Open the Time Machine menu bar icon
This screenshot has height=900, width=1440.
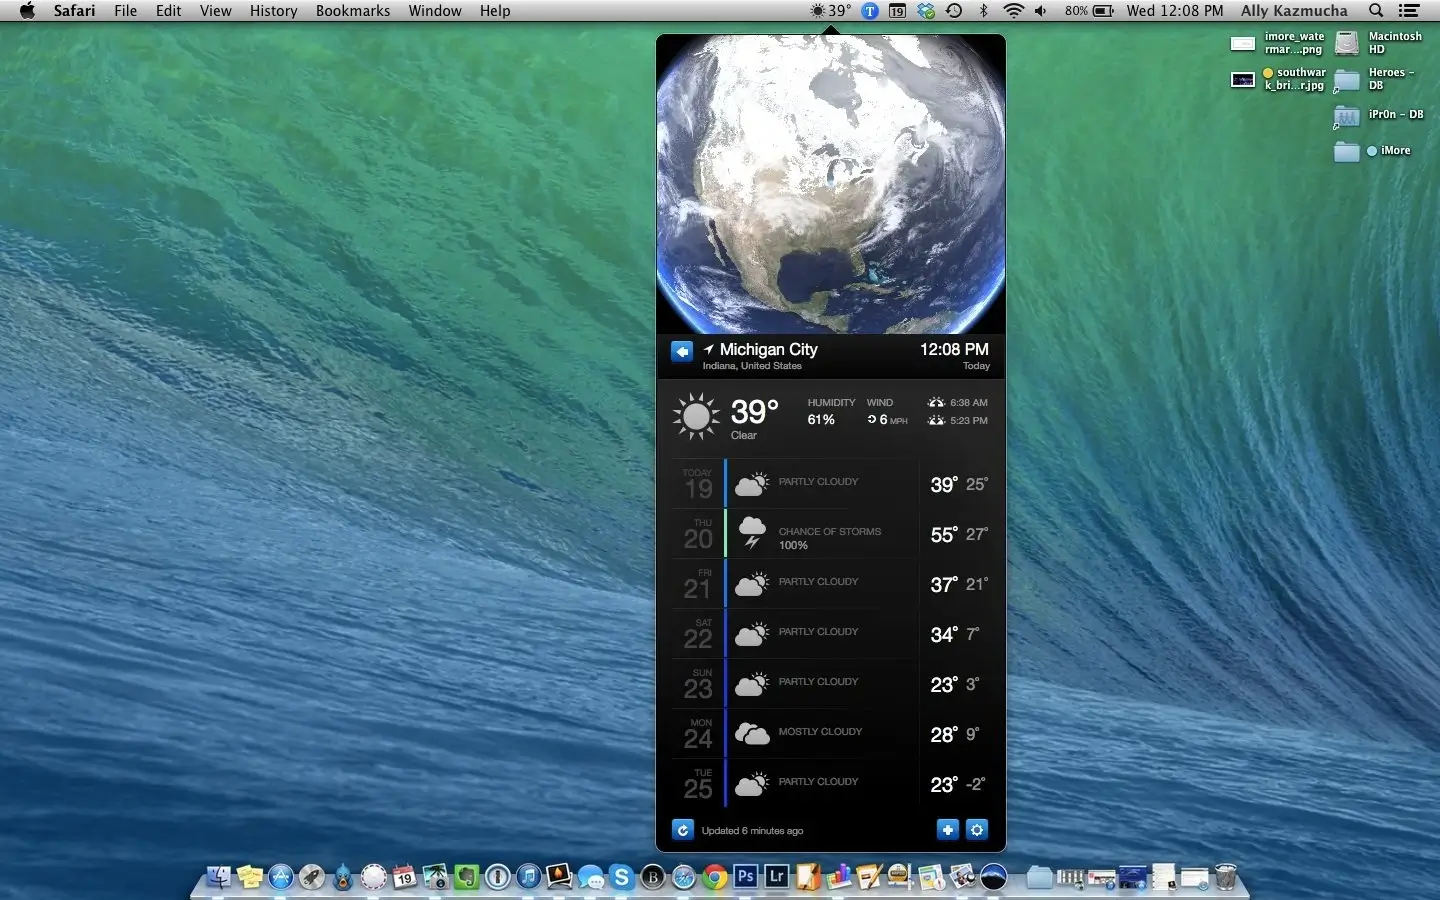pyautogui.click(x=955, y=11)
